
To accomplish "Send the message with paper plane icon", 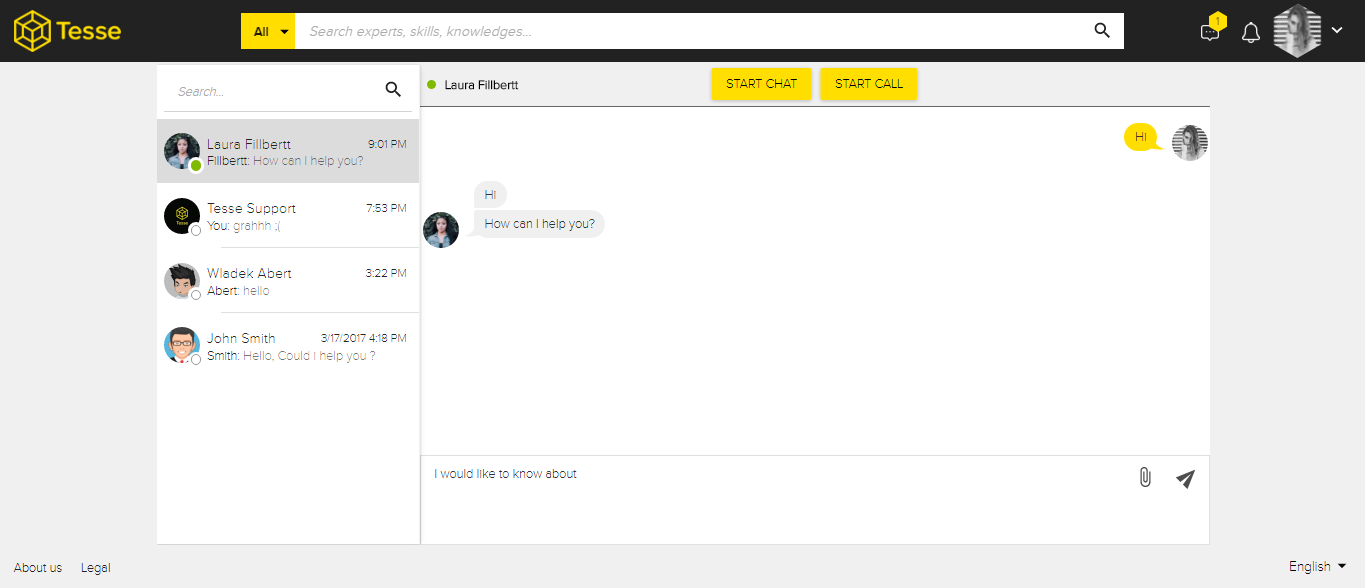I will [1185, 479].
